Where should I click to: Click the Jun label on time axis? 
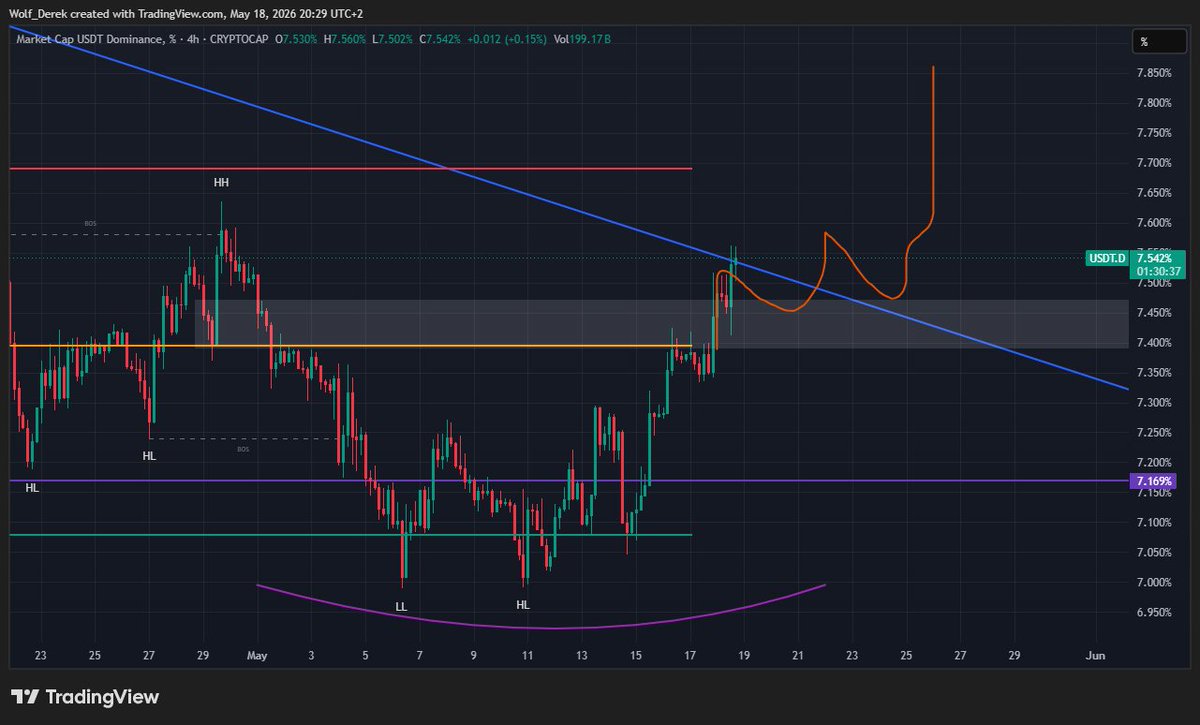pyautogui.click(x=1095, y=656)
